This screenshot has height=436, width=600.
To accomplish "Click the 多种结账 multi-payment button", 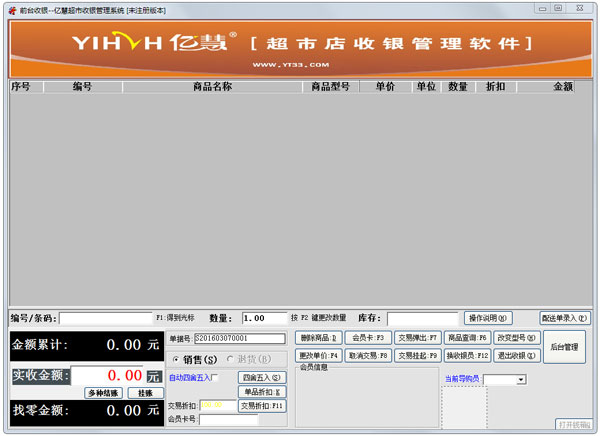I will click(x=103, y=393).
